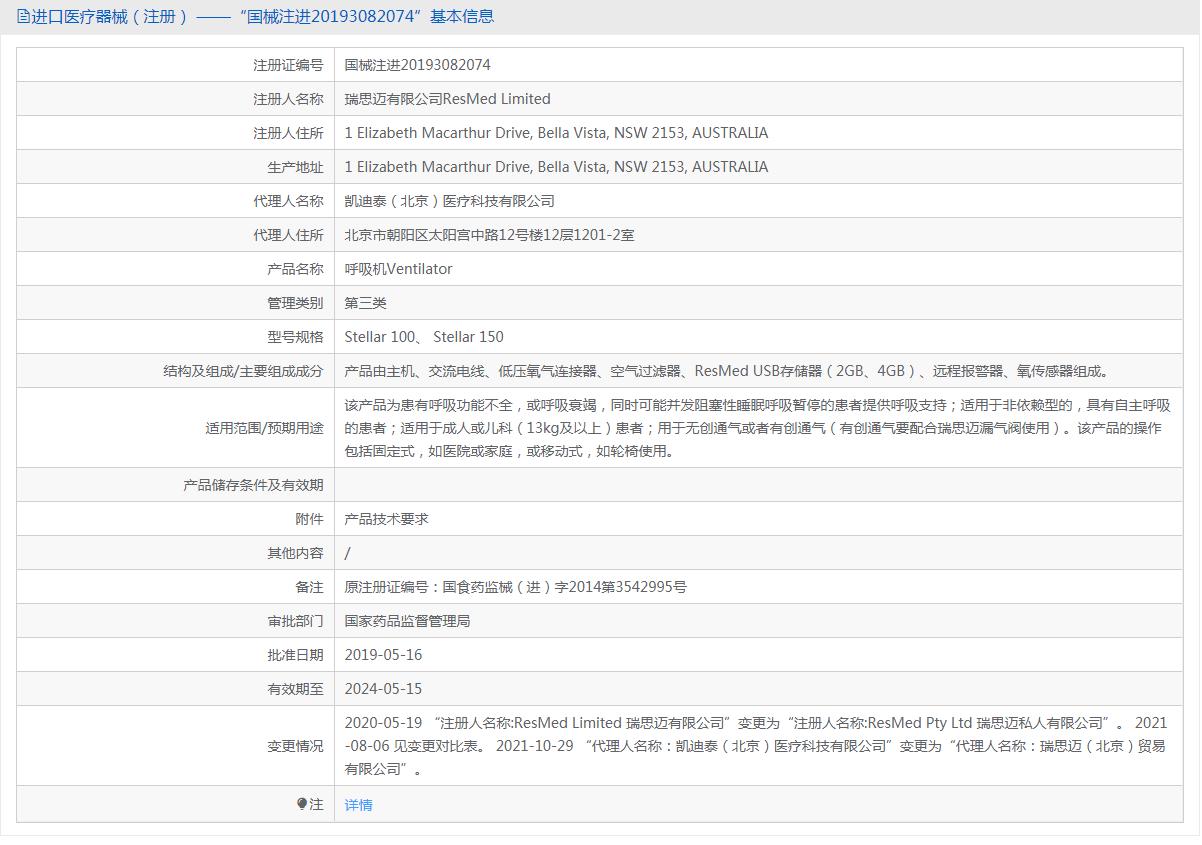Select 国家药品监督管理局 text

pos(408,621)
